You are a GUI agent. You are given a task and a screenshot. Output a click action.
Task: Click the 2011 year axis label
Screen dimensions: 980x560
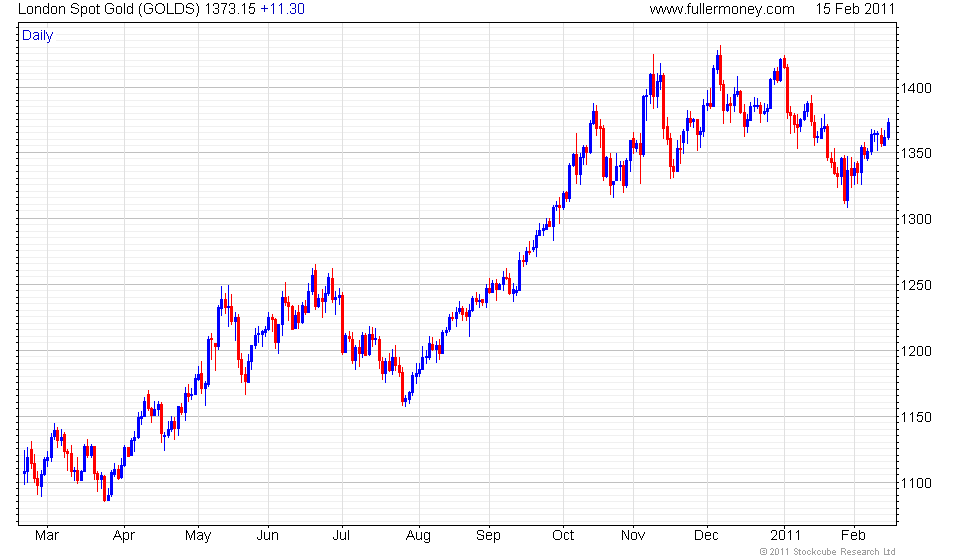tap(785, 536)
